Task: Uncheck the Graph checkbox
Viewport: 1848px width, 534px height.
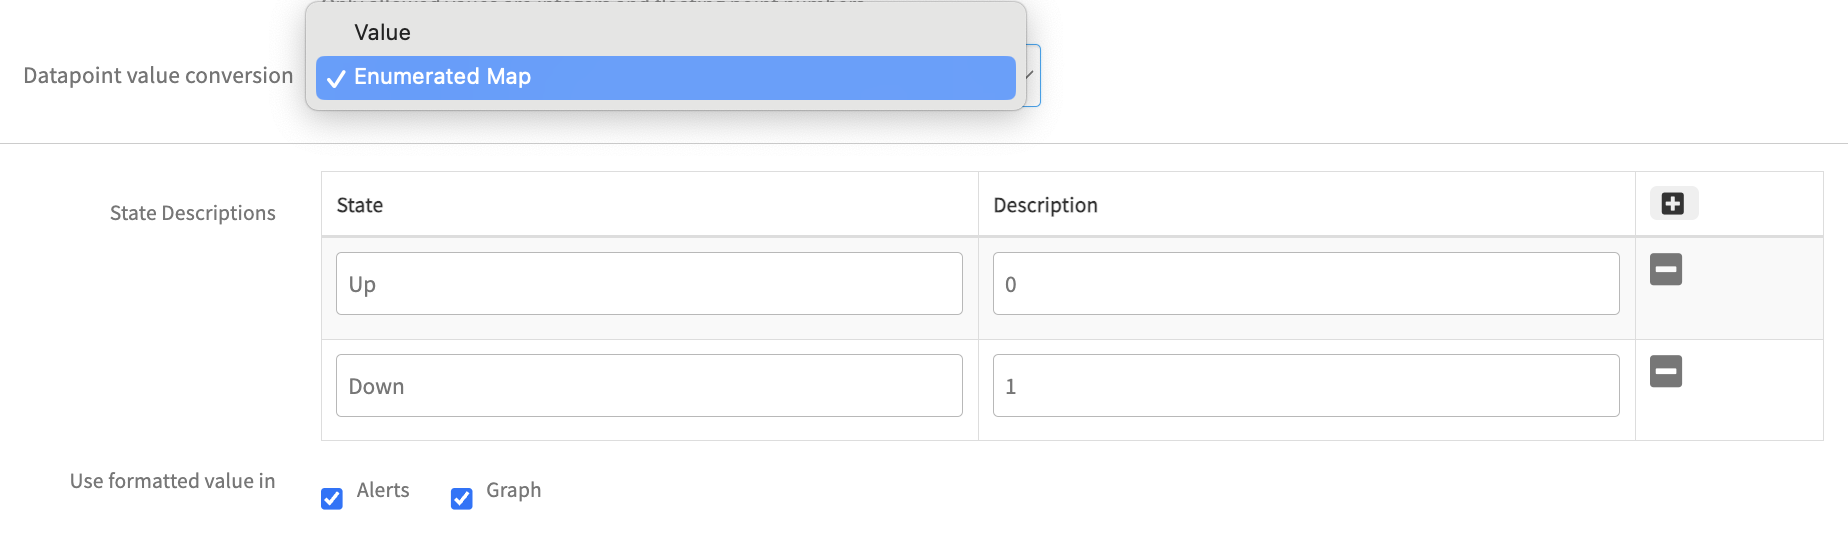Action: (461, 498)
